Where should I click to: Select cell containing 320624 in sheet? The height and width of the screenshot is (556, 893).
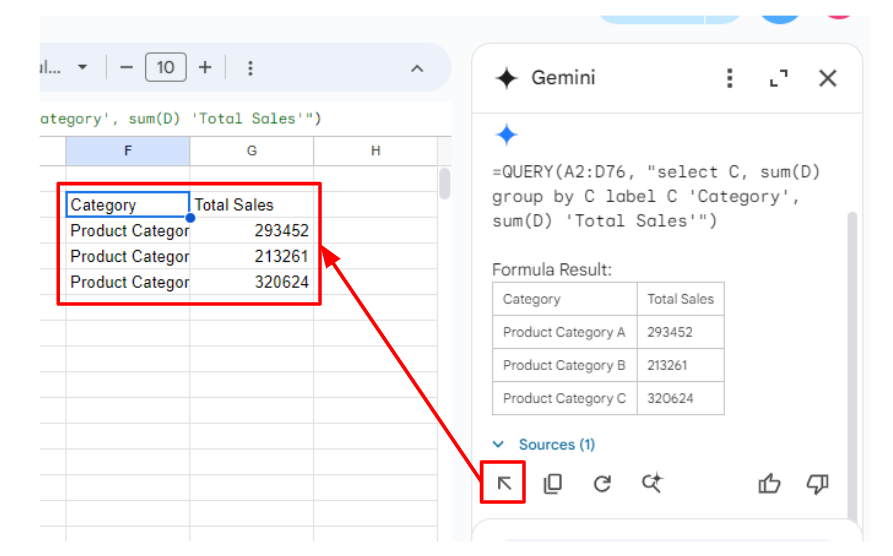pyautogui.click(x=252, y=282)
